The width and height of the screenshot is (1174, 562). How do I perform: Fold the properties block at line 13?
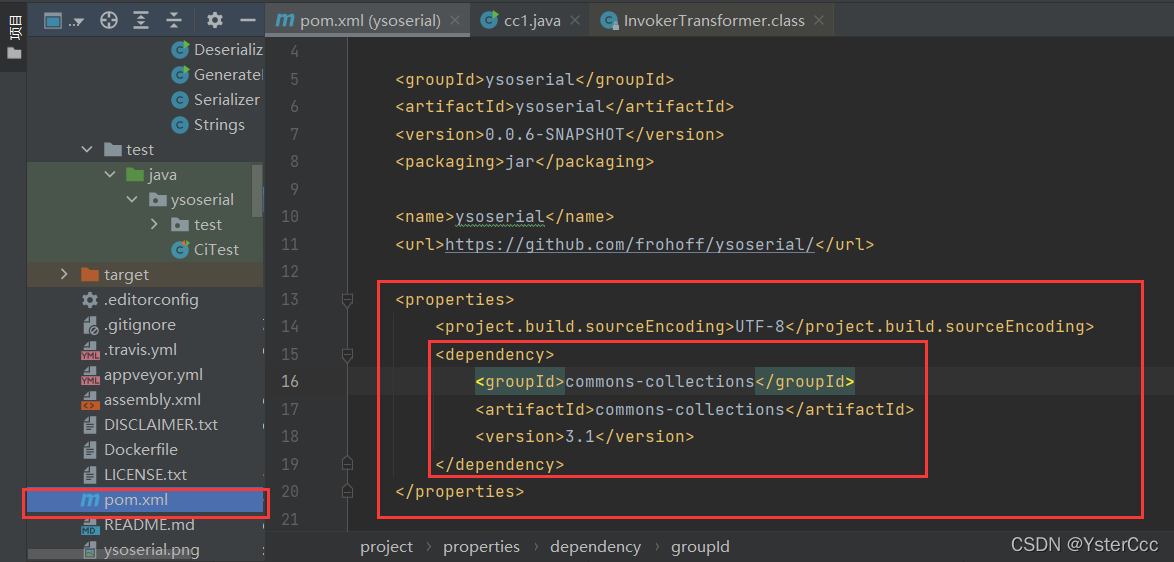coord(347,300)
